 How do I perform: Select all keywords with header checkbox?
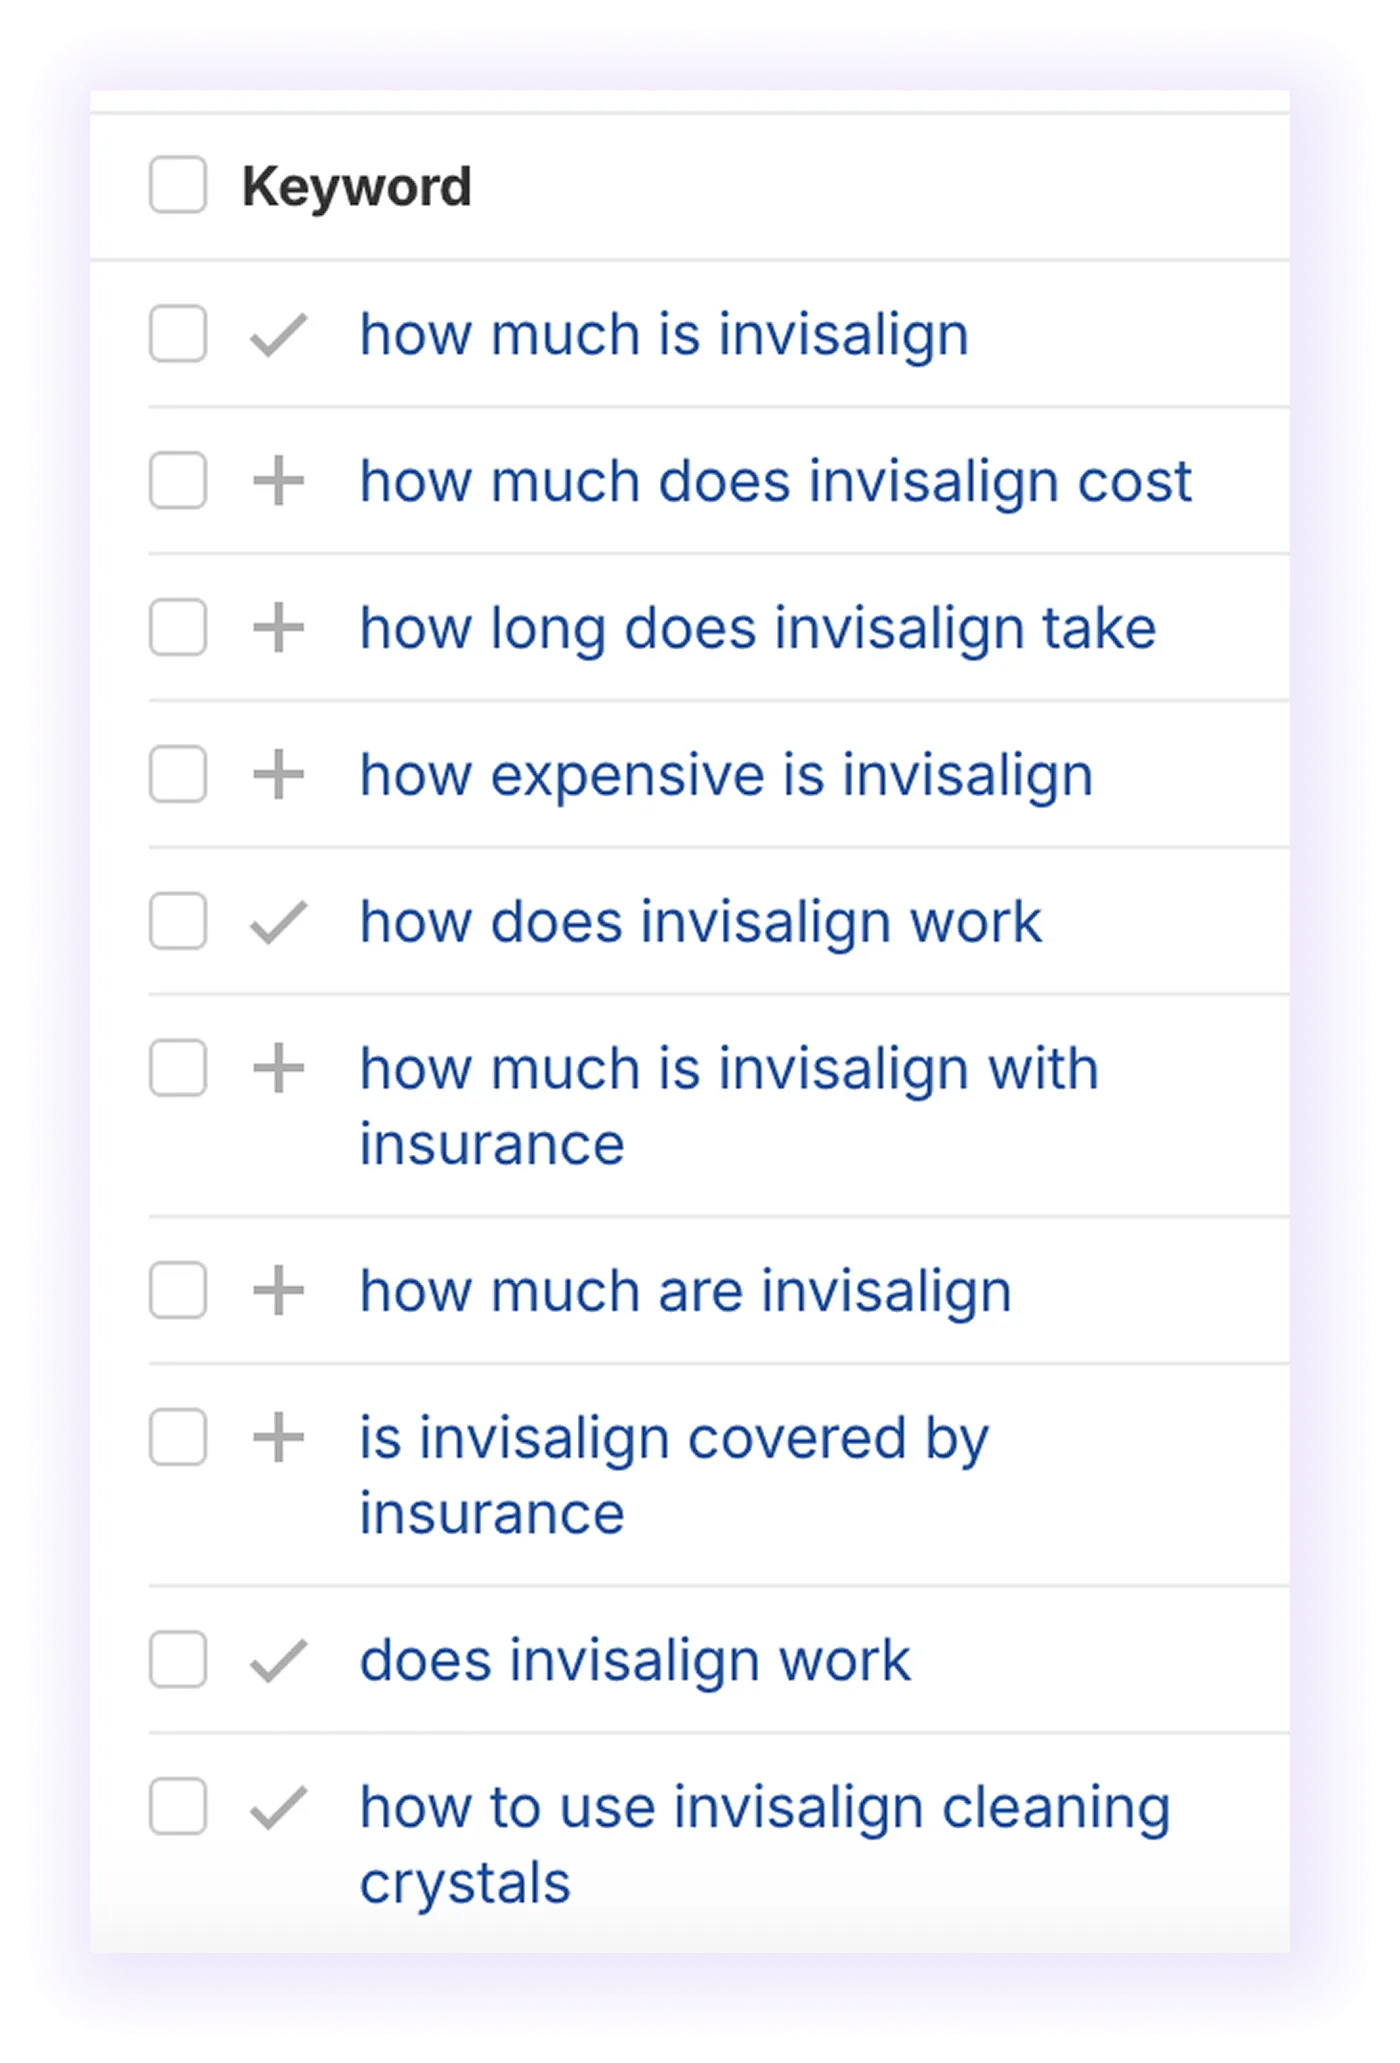[177, 185]
